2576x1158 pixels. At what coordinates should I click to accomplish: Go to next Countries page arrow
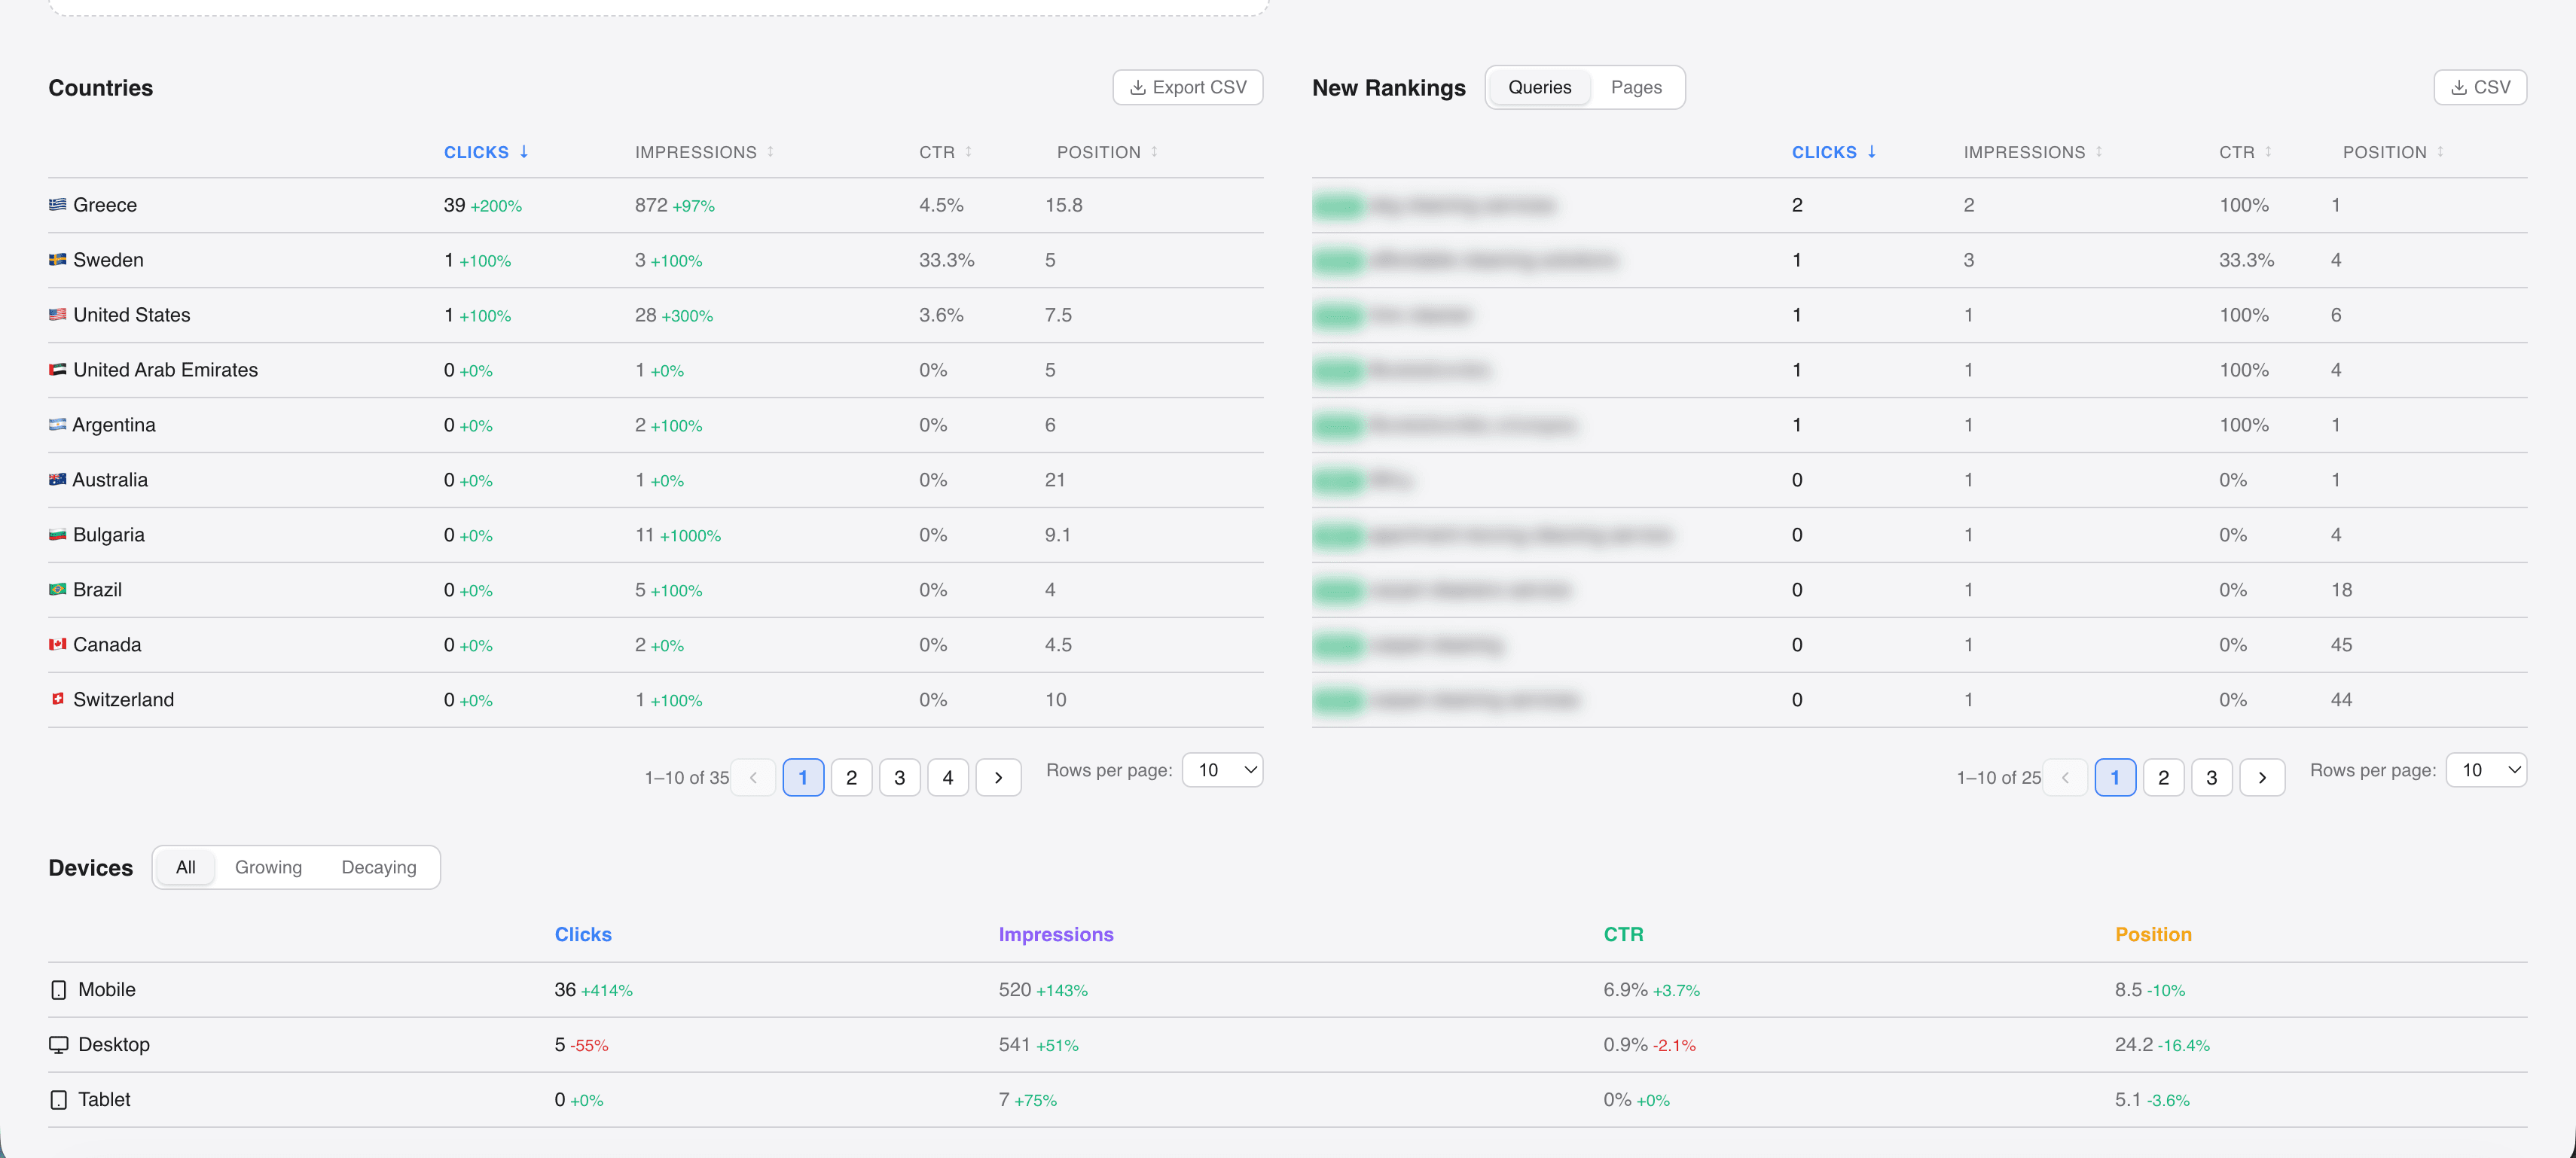pyautogui.click(x=998, y=778)
